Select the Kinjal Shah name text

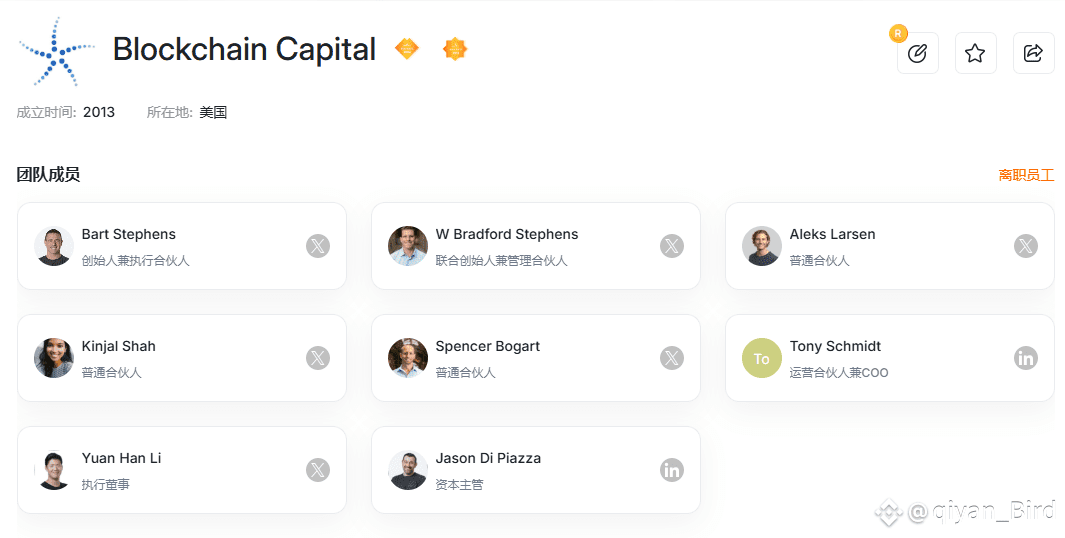[x=119, y=347]
